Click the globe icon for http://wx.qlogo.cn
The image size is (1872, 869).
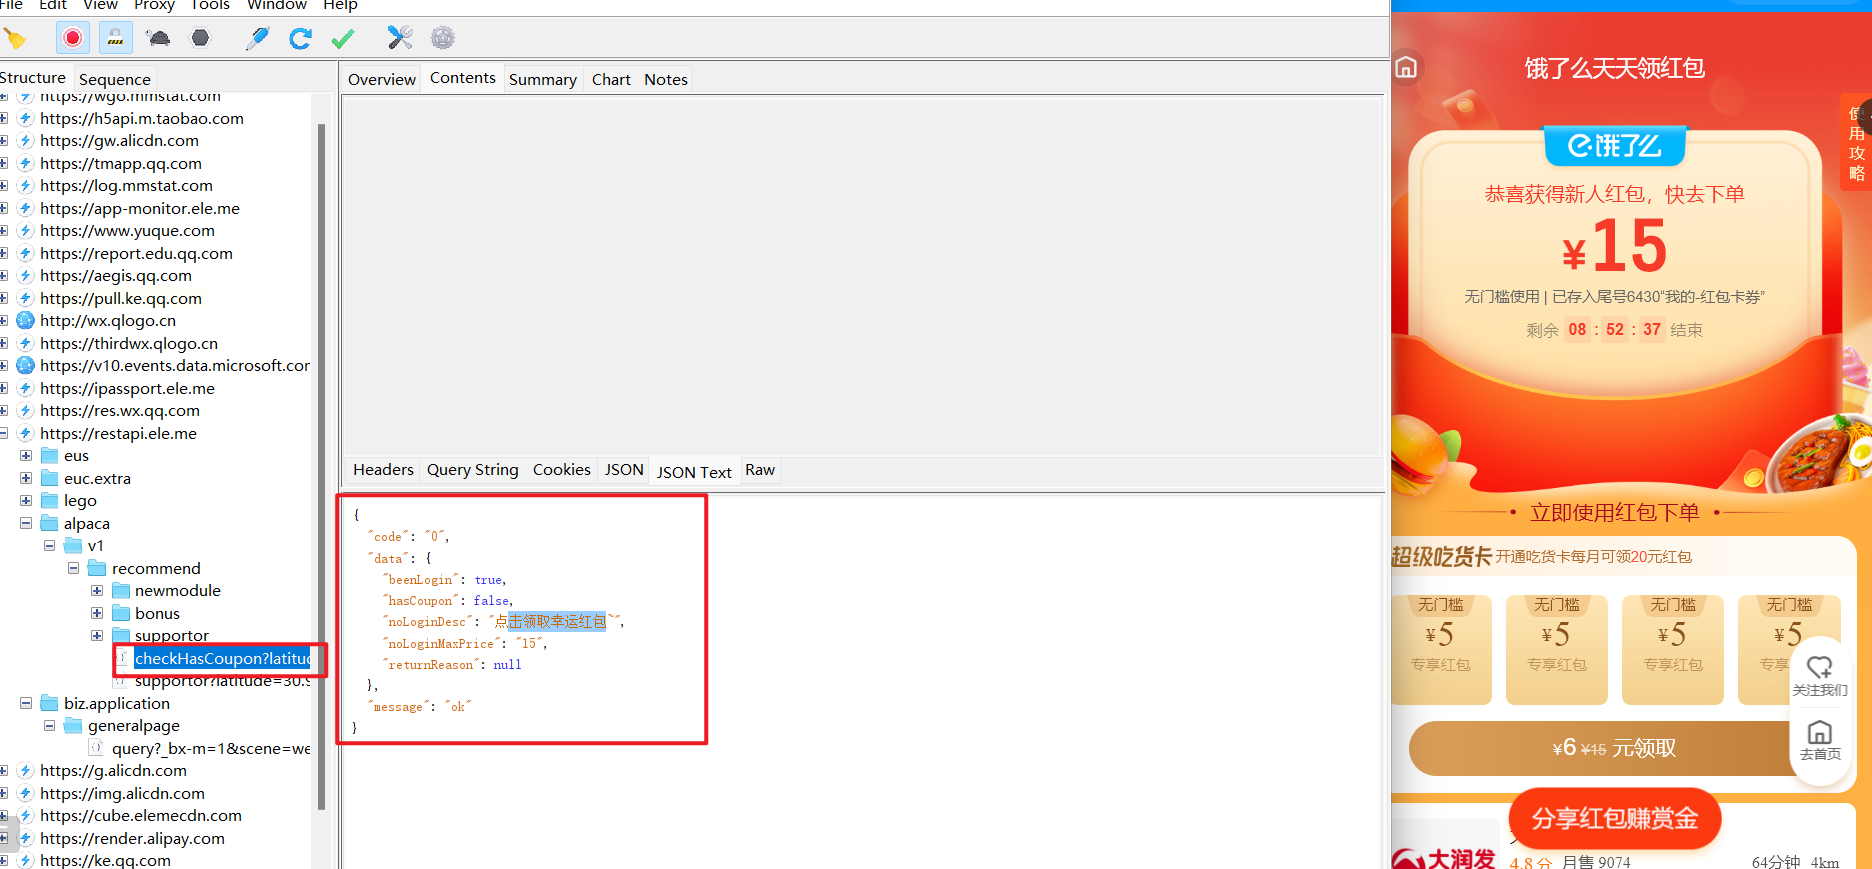tap(26, 321)
